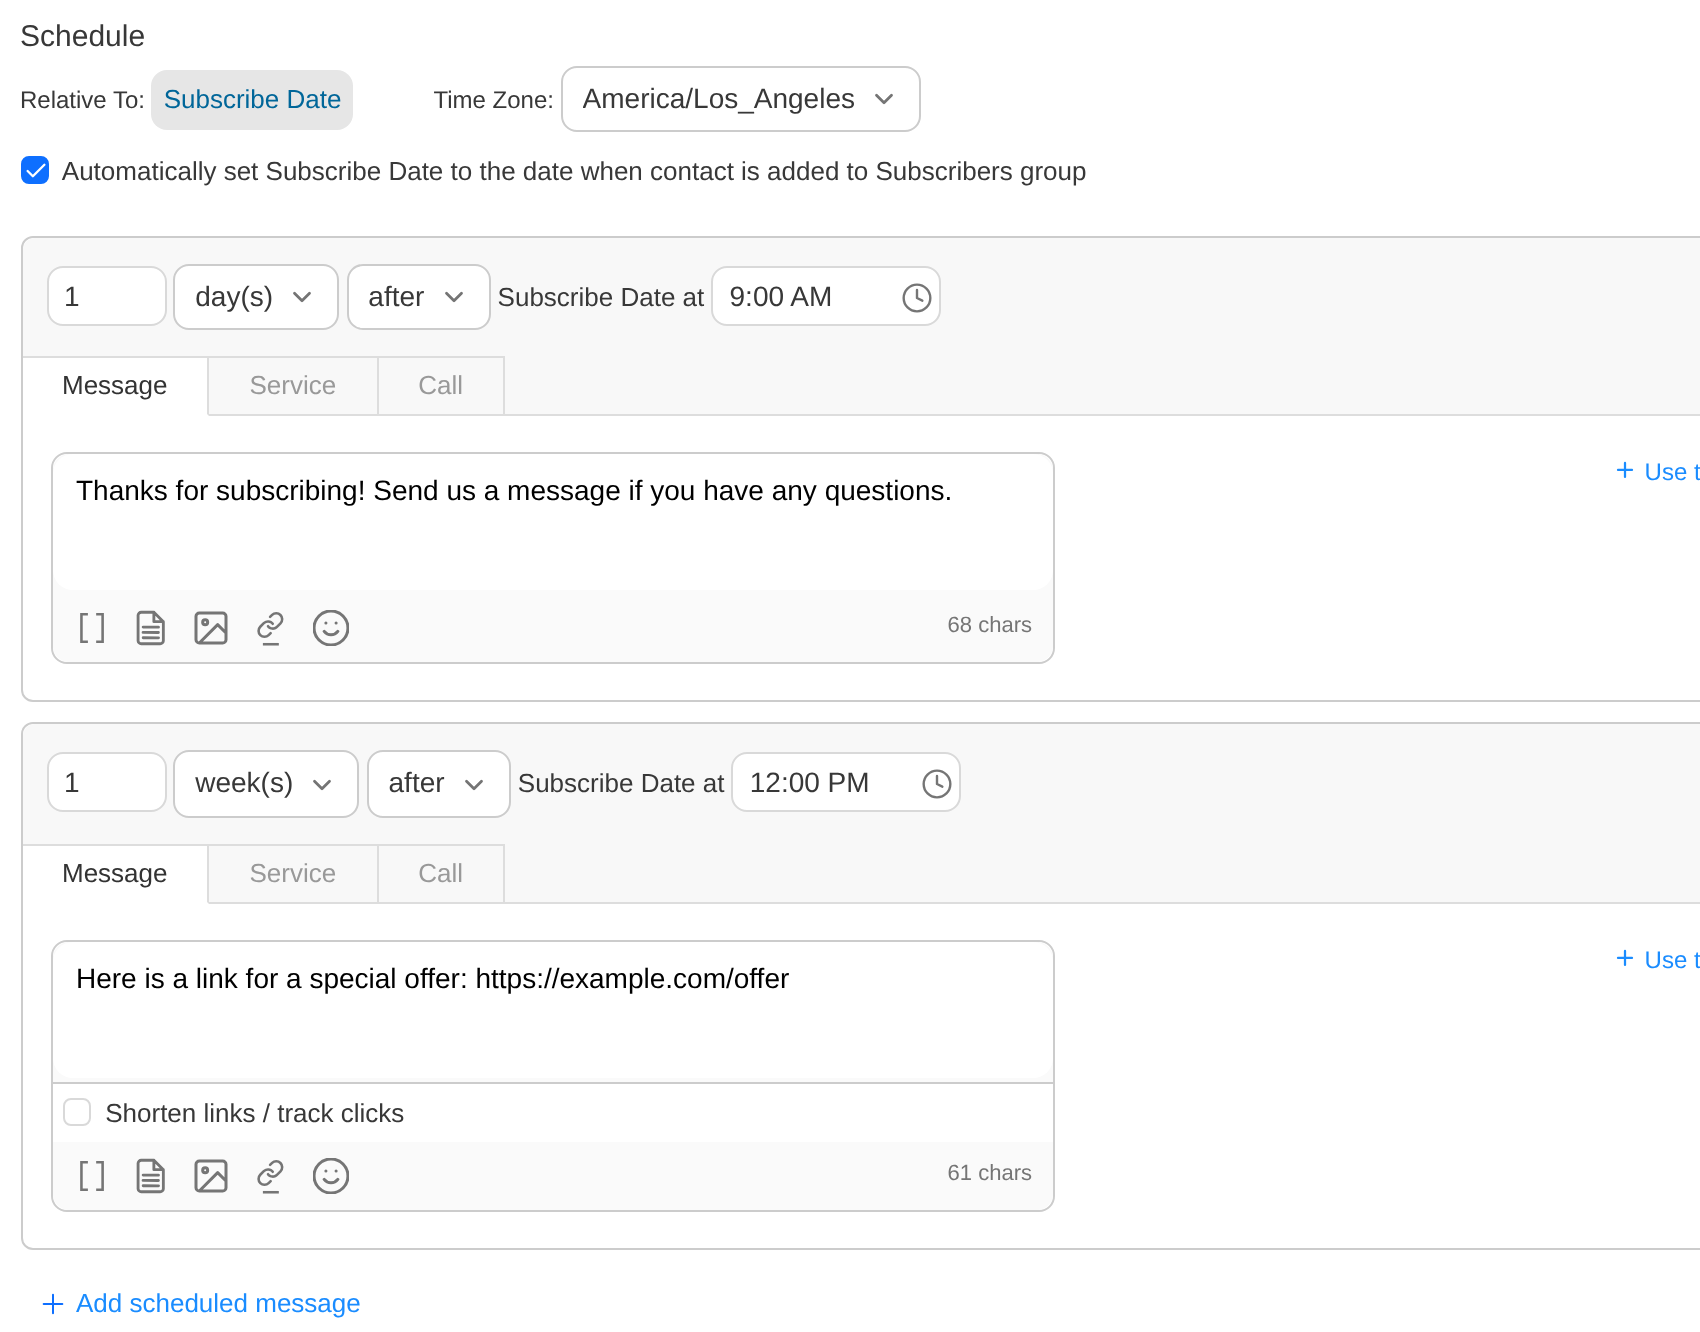The width and height of the screenshot is (1700, 1332).
Task: Click the 9:00 AM time field
Action: point(826,297)
